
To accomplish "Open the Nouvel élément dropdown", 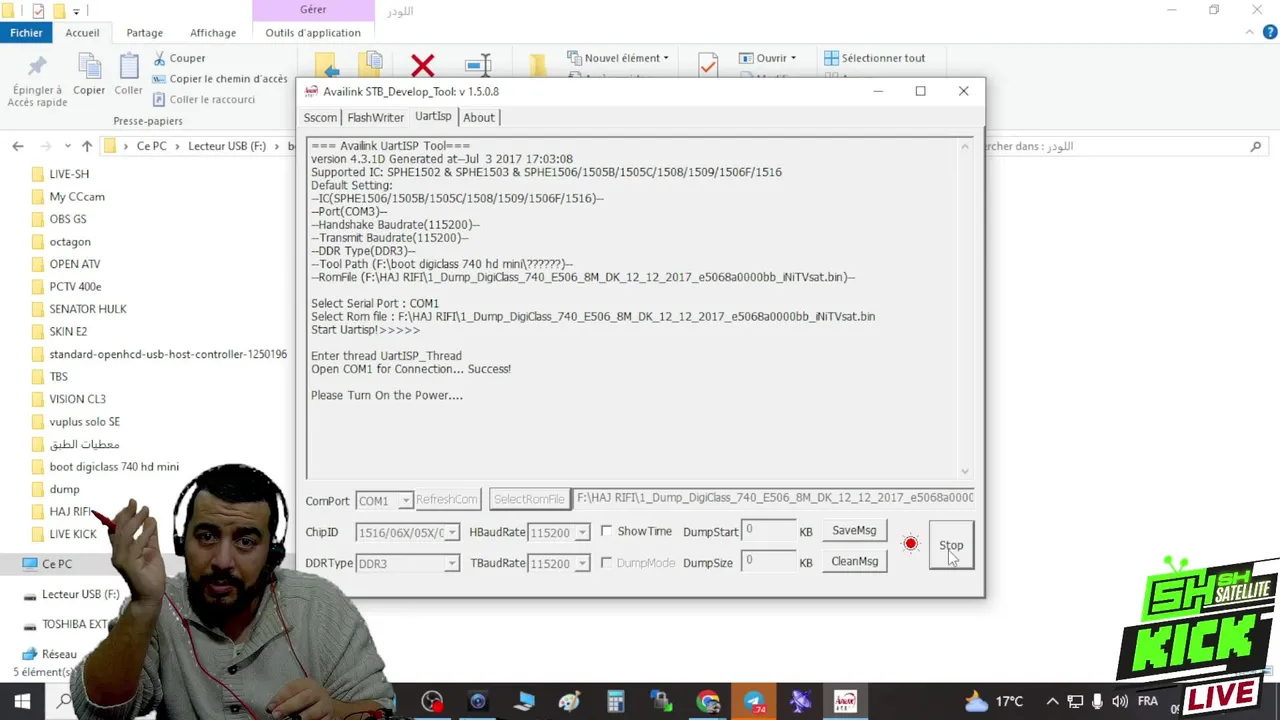I will [x=618, y=58].
